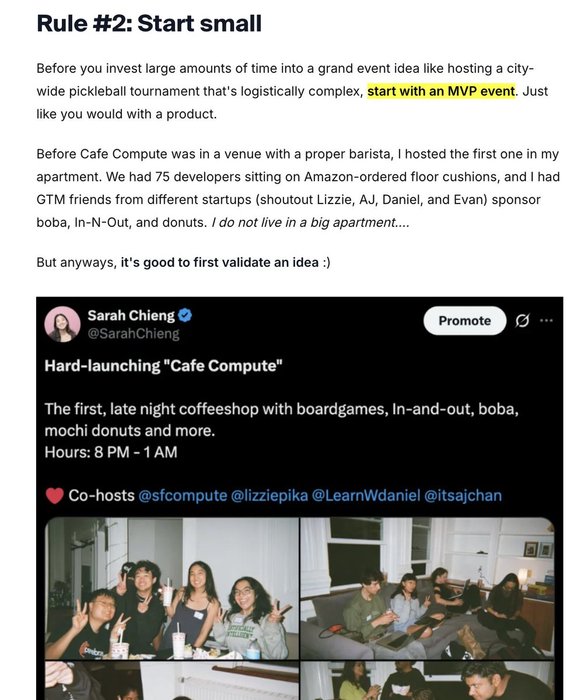Open the @LearnWdaniel mention link
The height and width of the screenshot is (700, 588).
[366, 496]
